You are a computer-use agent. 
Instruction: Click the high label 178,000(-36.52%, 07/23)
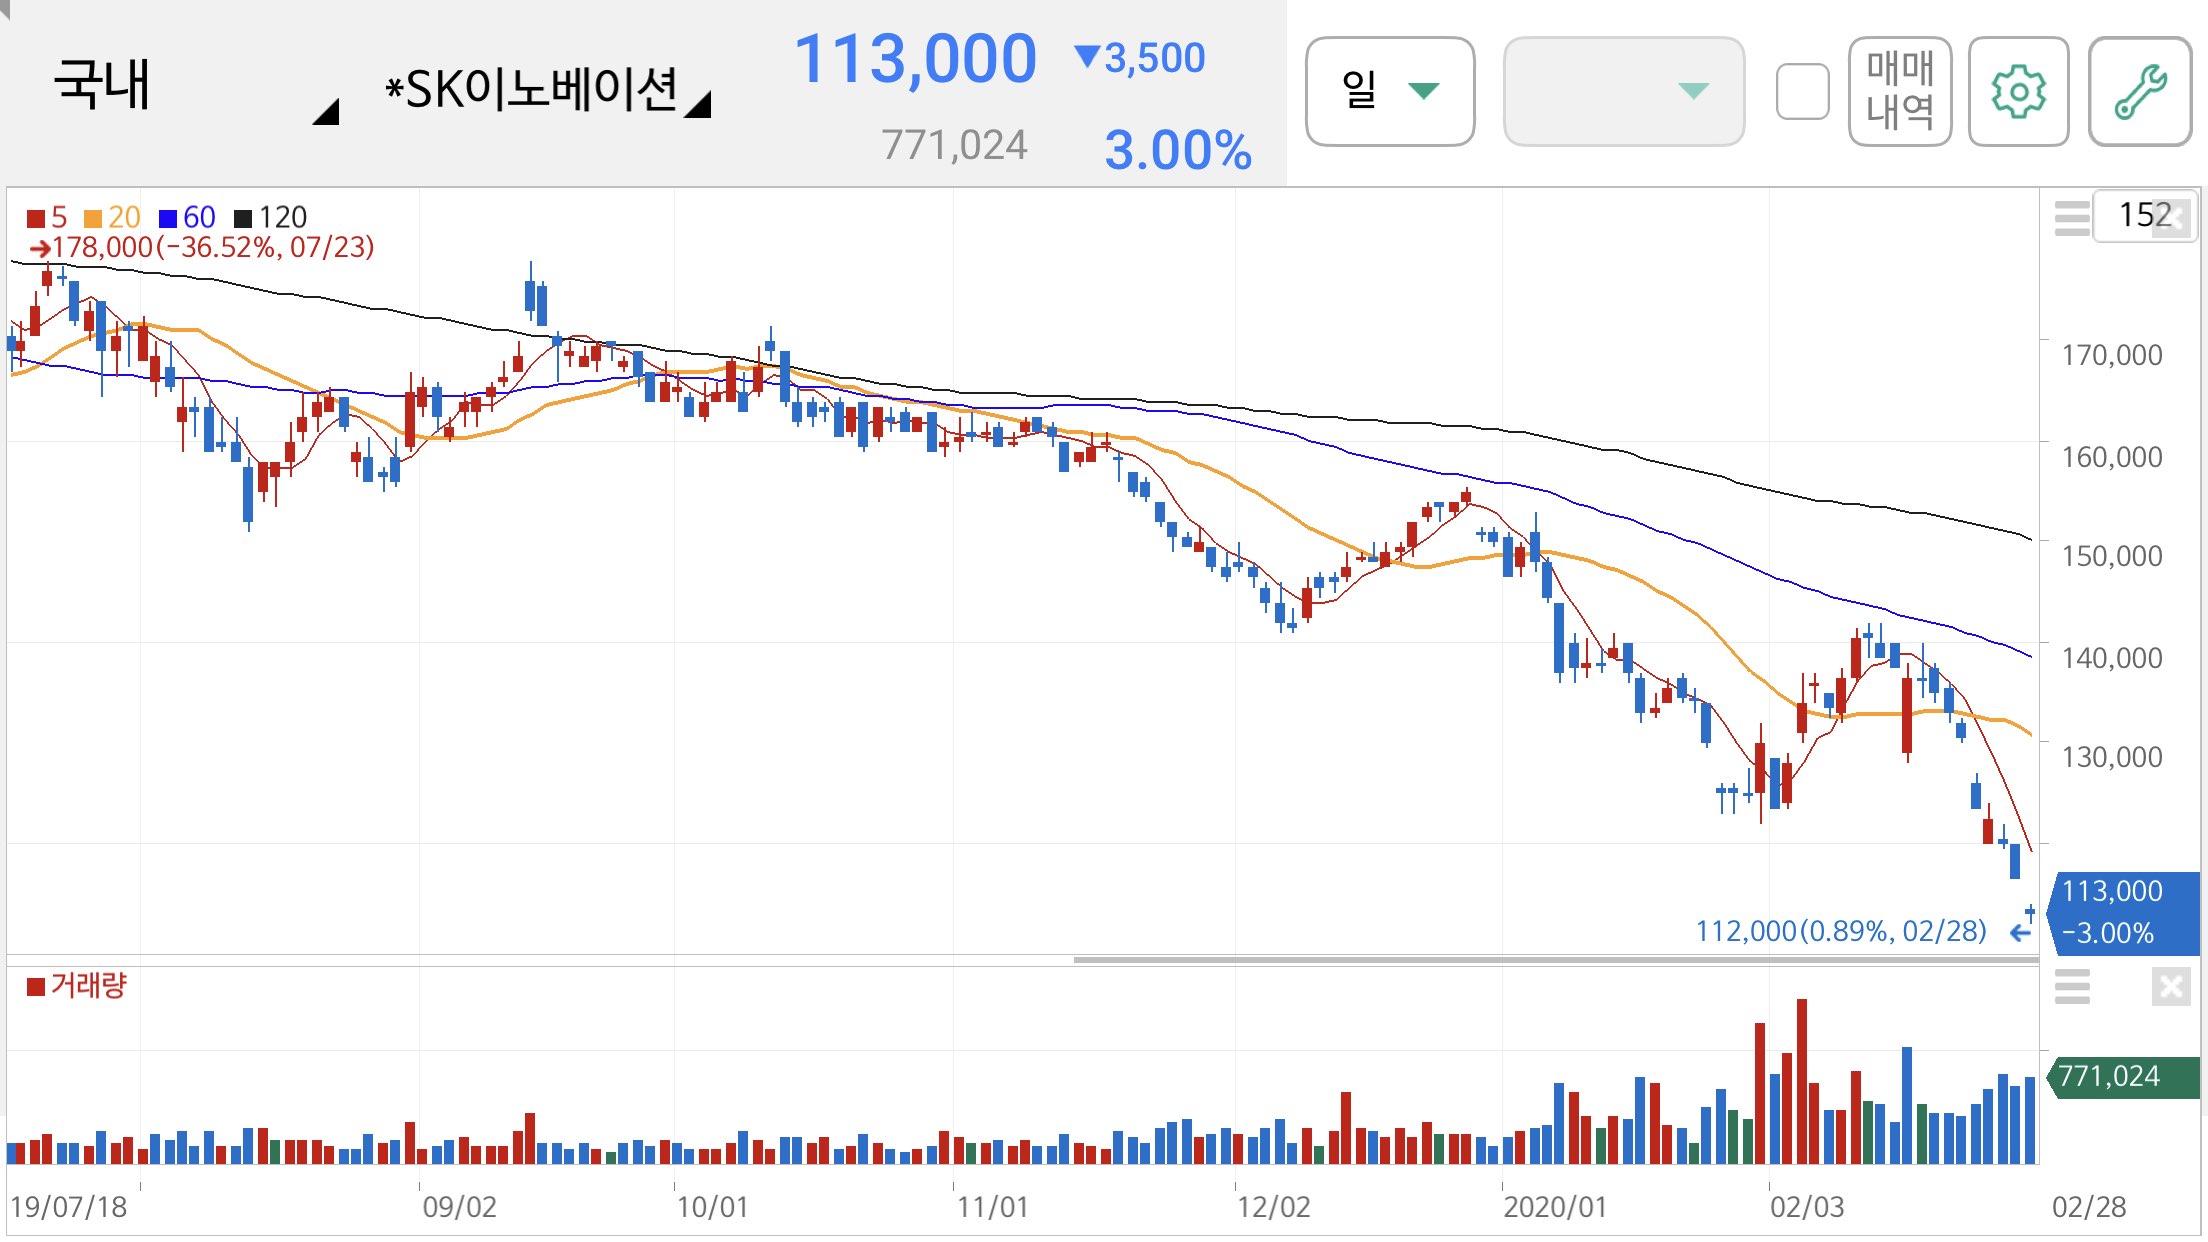pyautogui.click(x=202, y=247)
